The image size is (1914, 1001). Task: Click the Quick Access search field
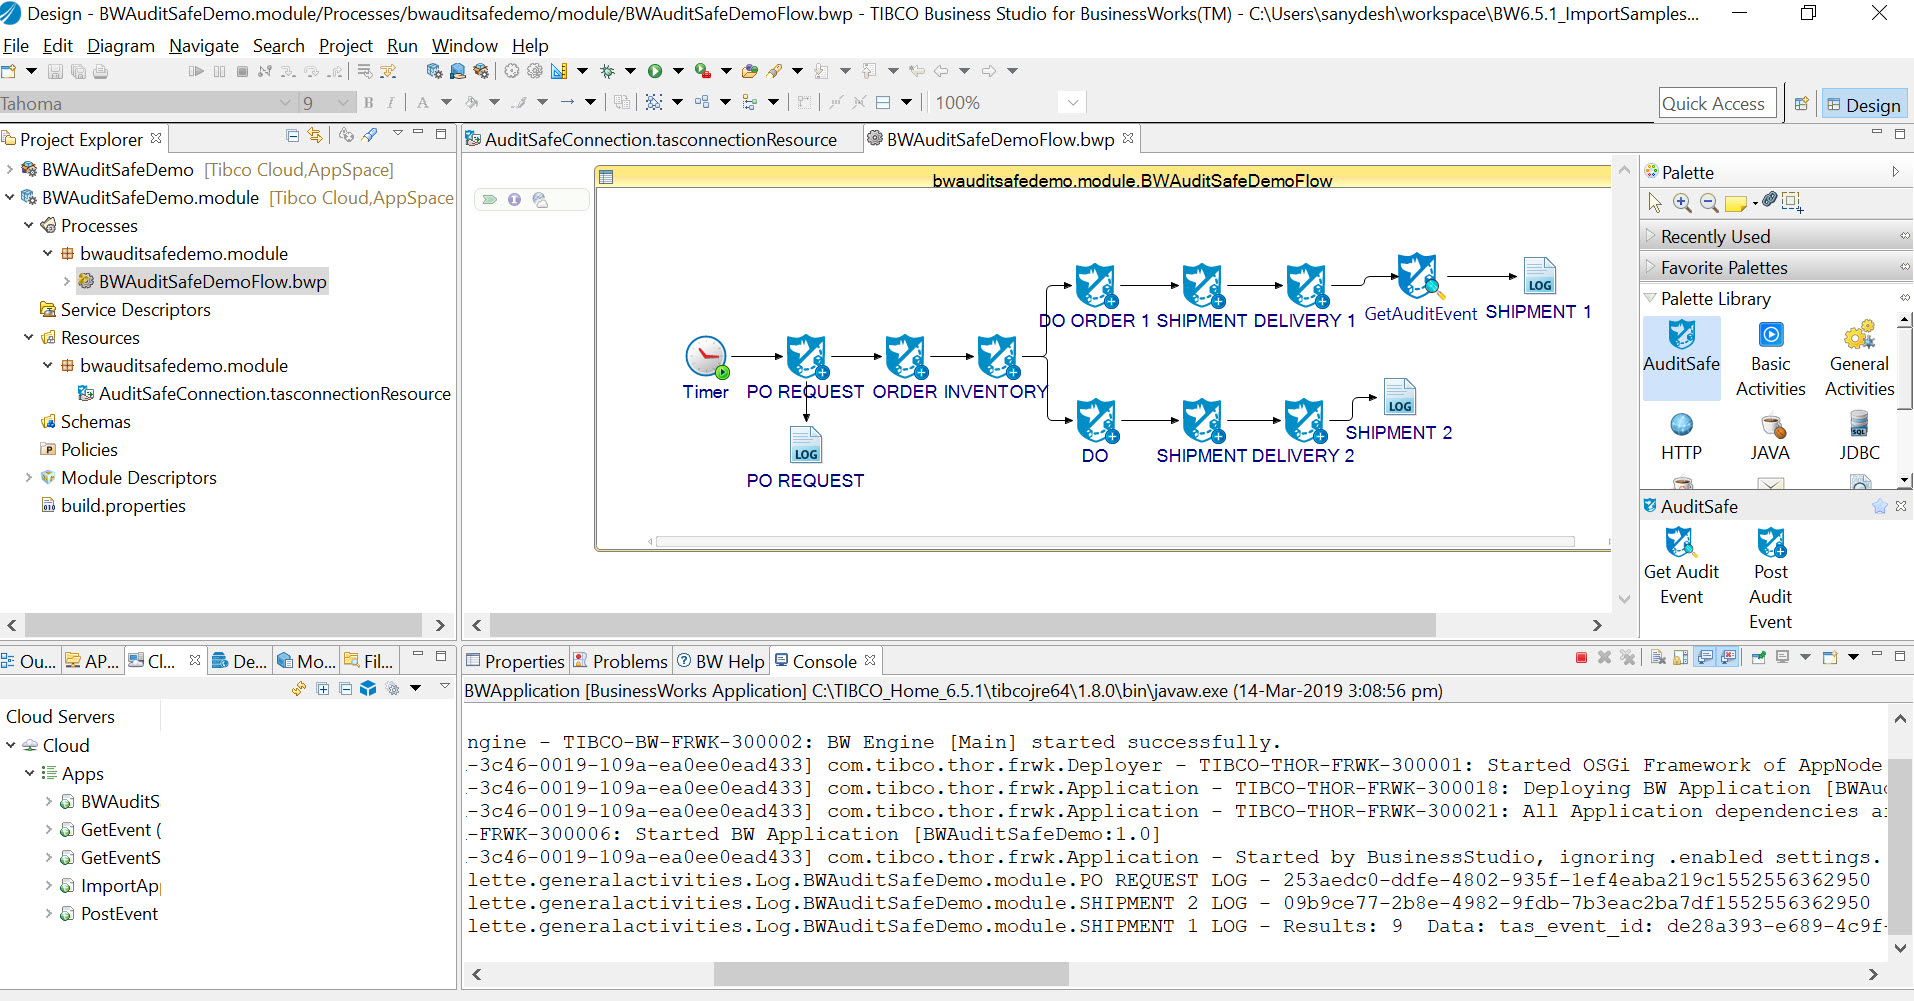point(1717,104)
